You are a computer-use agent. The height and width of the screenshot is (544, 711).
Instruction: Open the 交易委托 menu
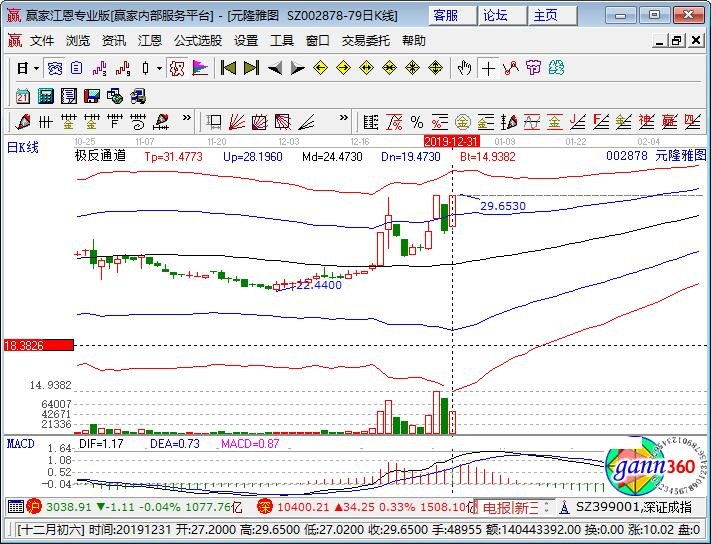[x=365, y=41]
